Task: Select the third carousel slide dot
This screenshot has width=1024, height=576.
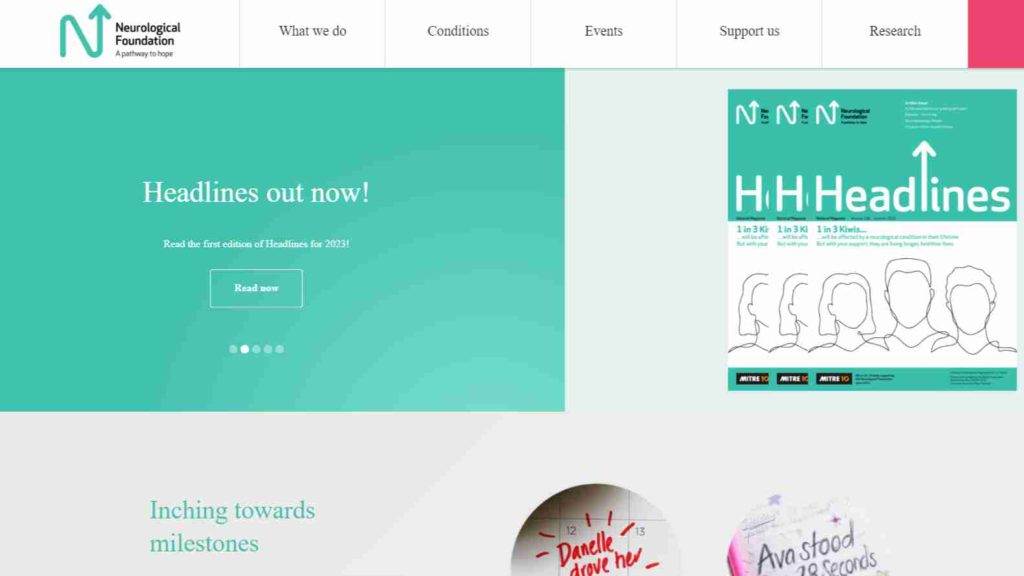Action: 257,349
